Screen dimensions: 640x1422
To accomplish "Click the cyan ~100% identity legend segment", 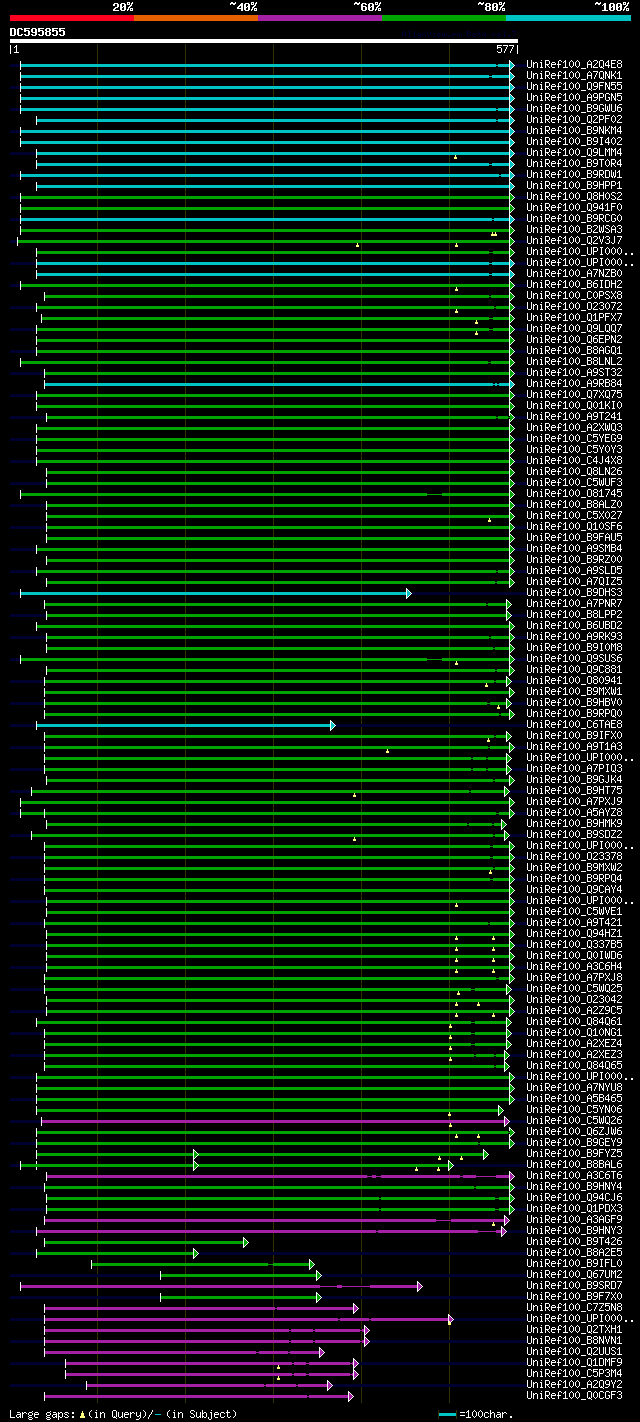I will coord(567,18).
